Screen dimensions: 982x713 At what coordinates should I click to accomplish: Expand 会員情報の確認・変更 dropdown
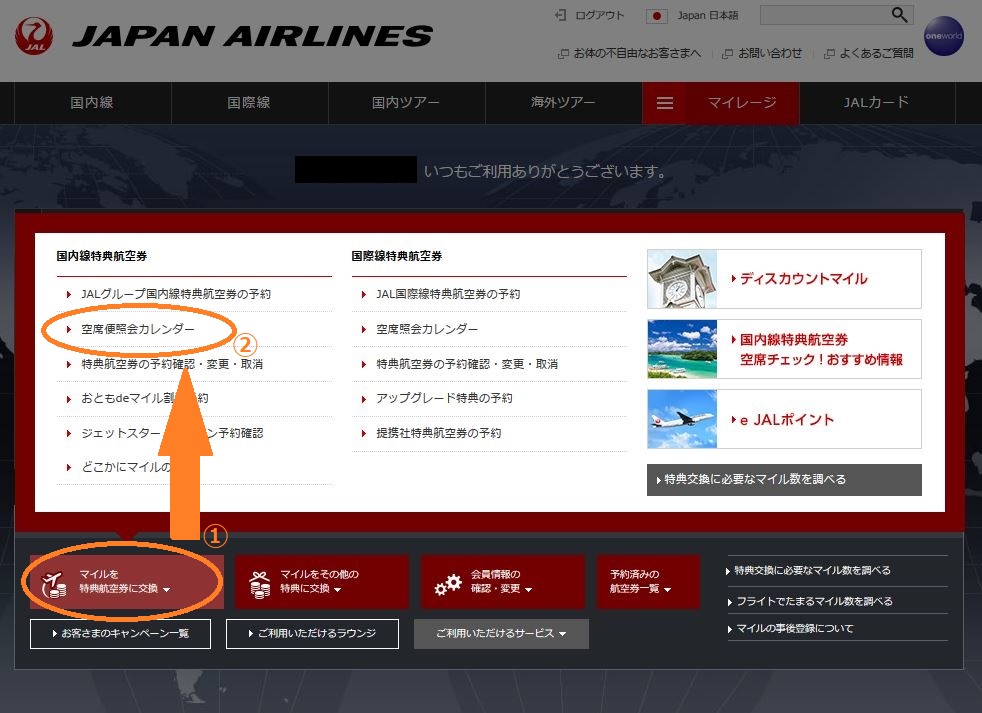[502, 582]
